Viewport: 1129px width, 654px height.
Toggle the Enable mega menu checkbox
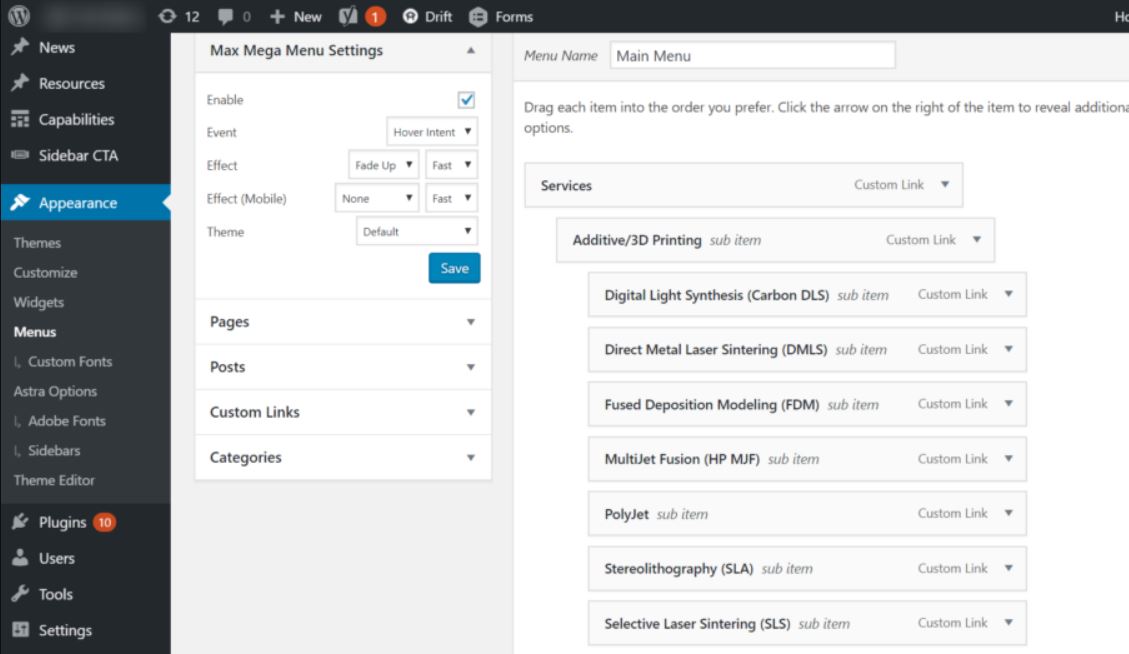coord(467,99)
